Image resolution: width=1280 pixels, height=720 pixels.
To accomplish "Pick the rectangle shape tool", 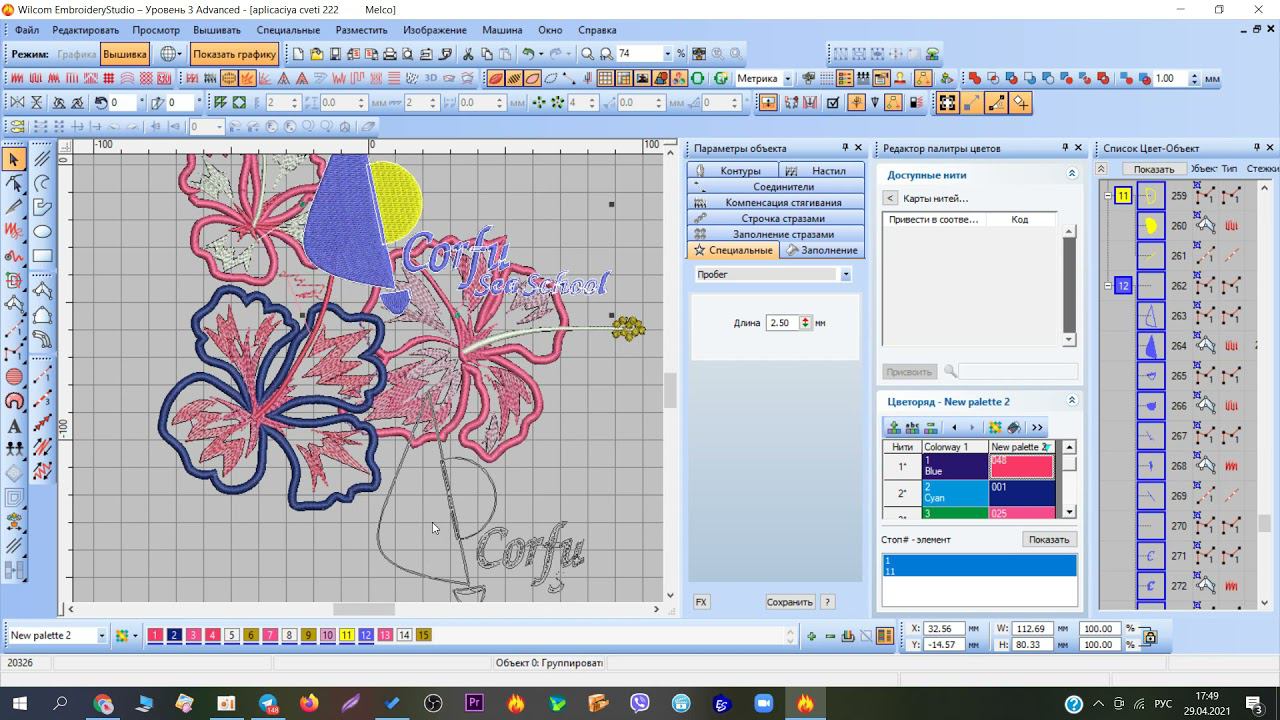I will [x=42, y=256].
